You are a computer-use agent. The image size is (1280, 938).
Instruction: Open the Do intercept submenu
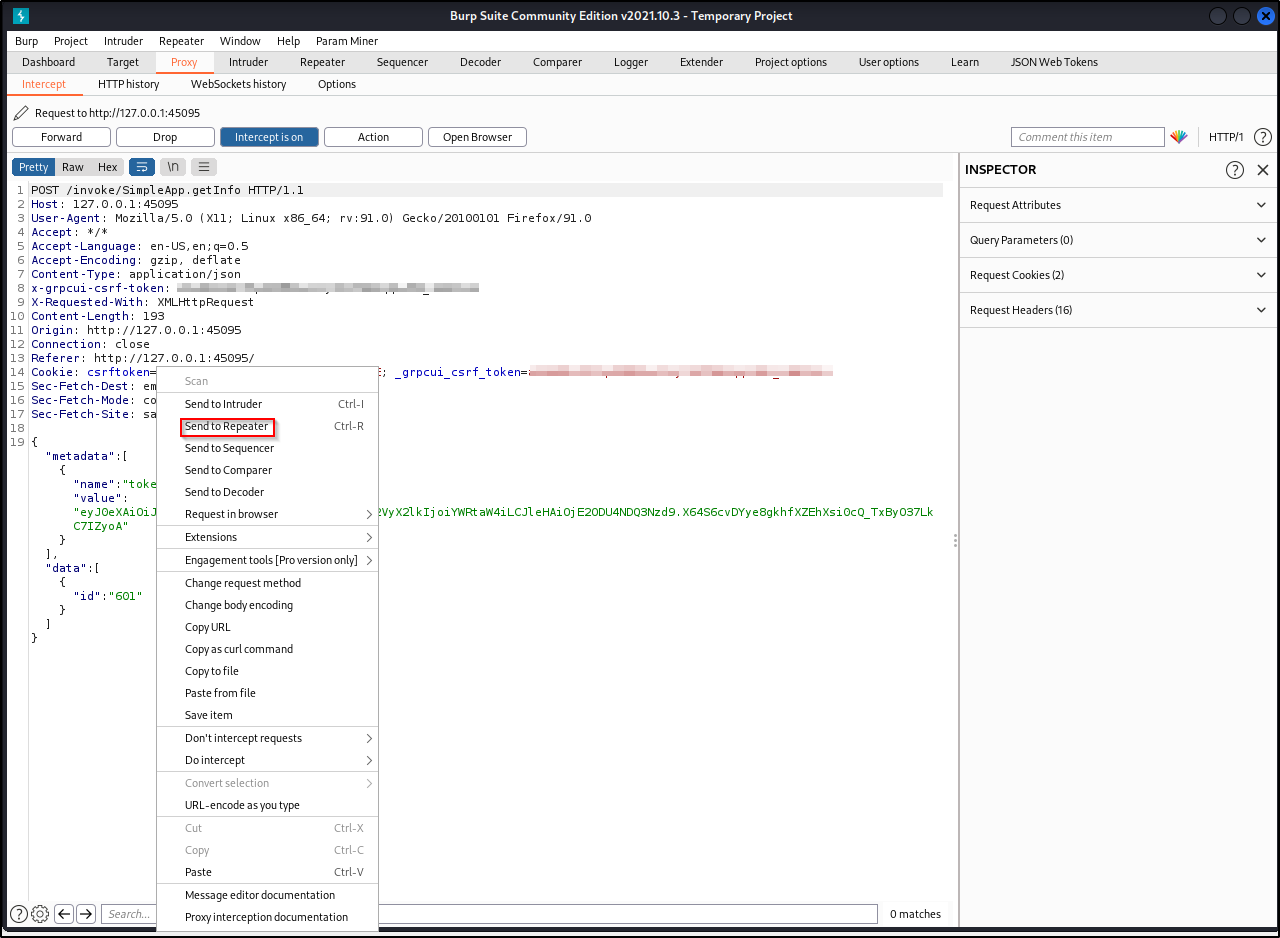click(x=267, y=760)
